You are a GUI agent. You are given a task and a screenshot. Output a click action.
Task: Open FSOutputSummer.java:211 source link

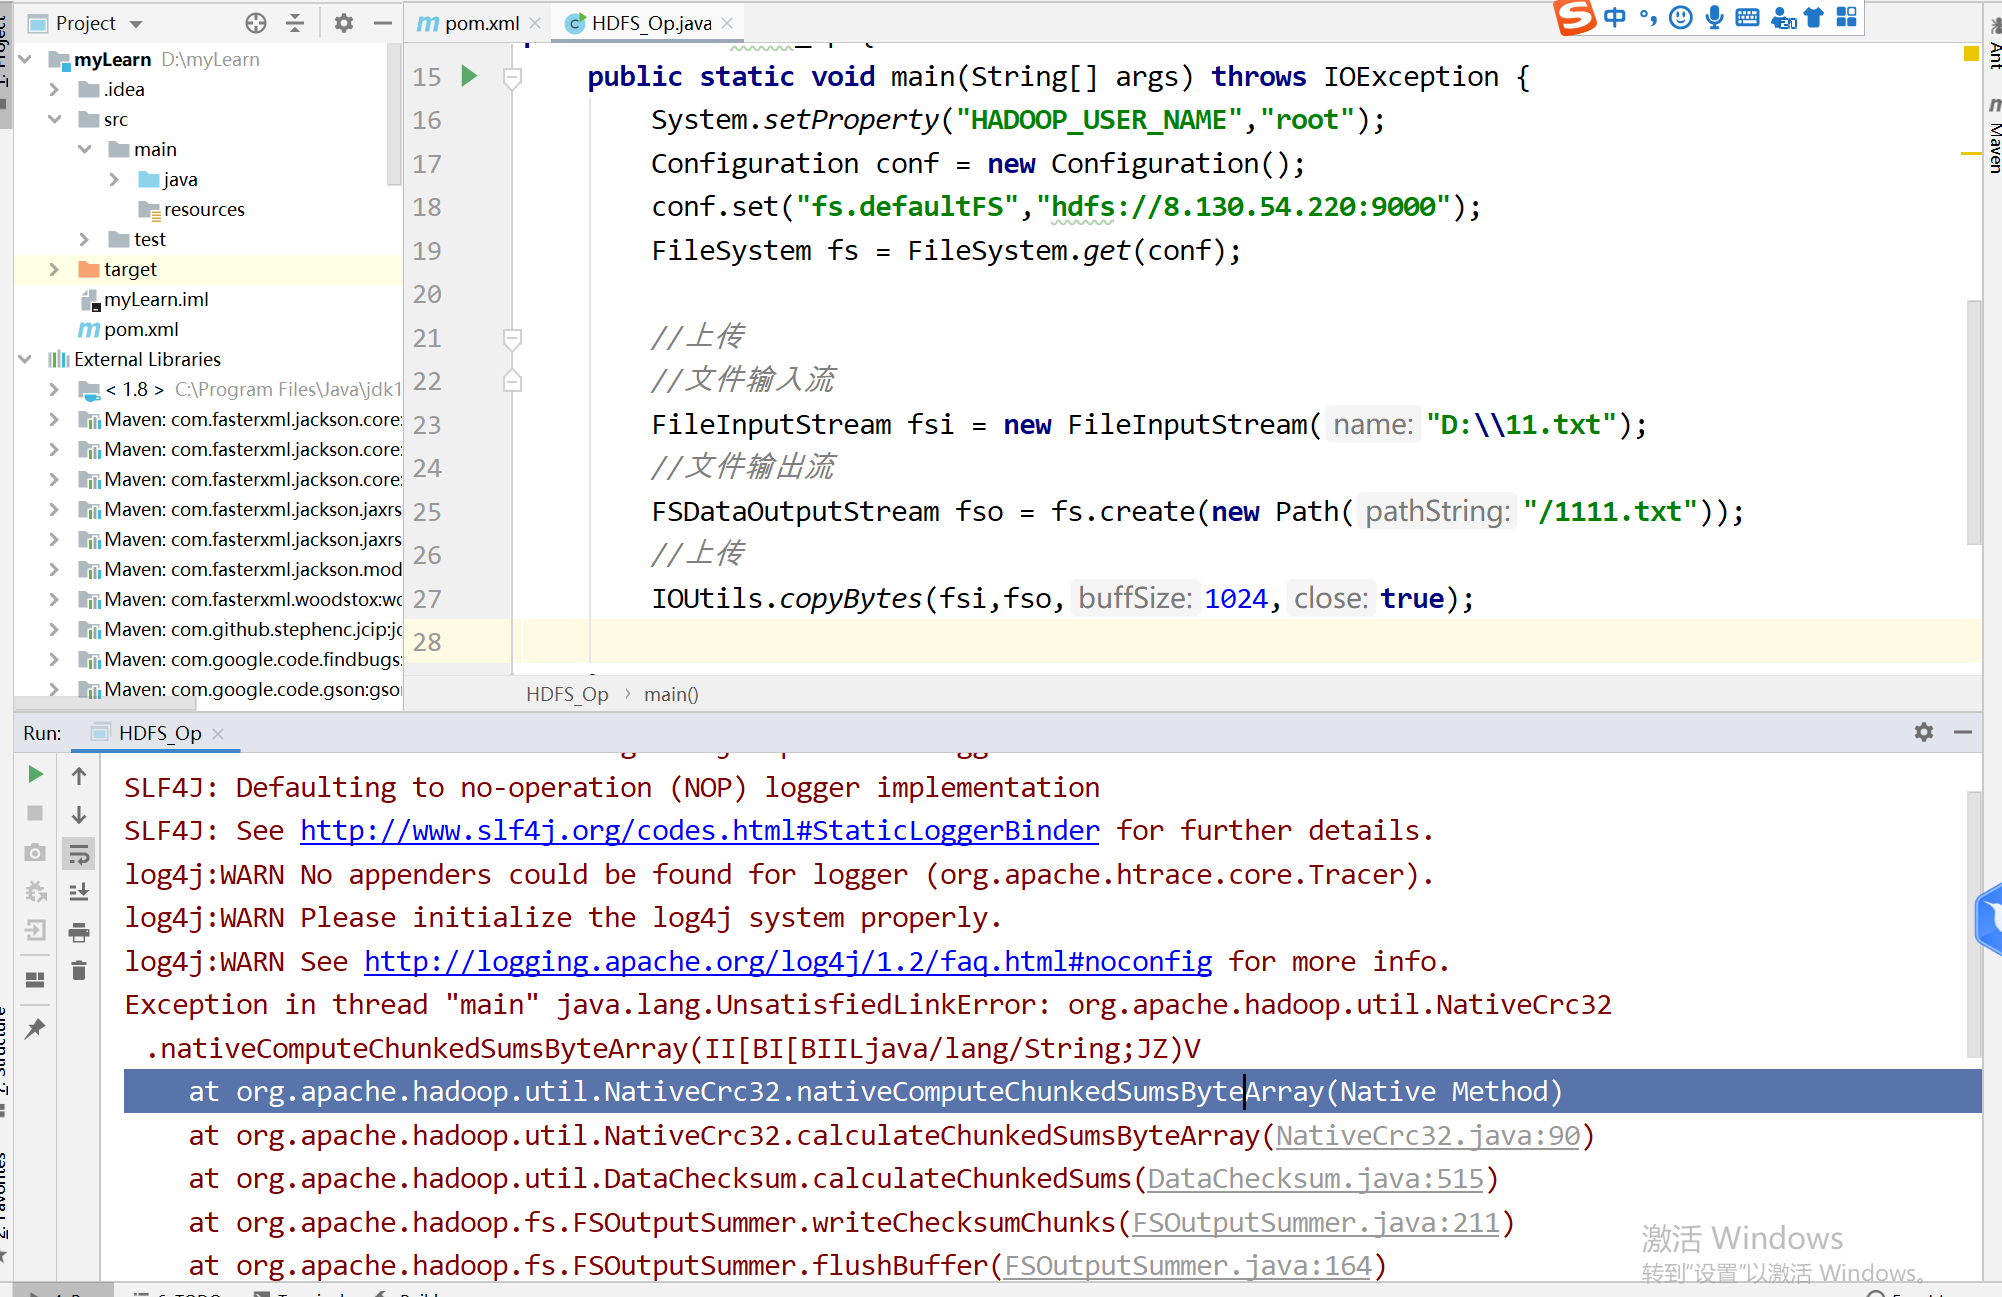point(1315,1222)
